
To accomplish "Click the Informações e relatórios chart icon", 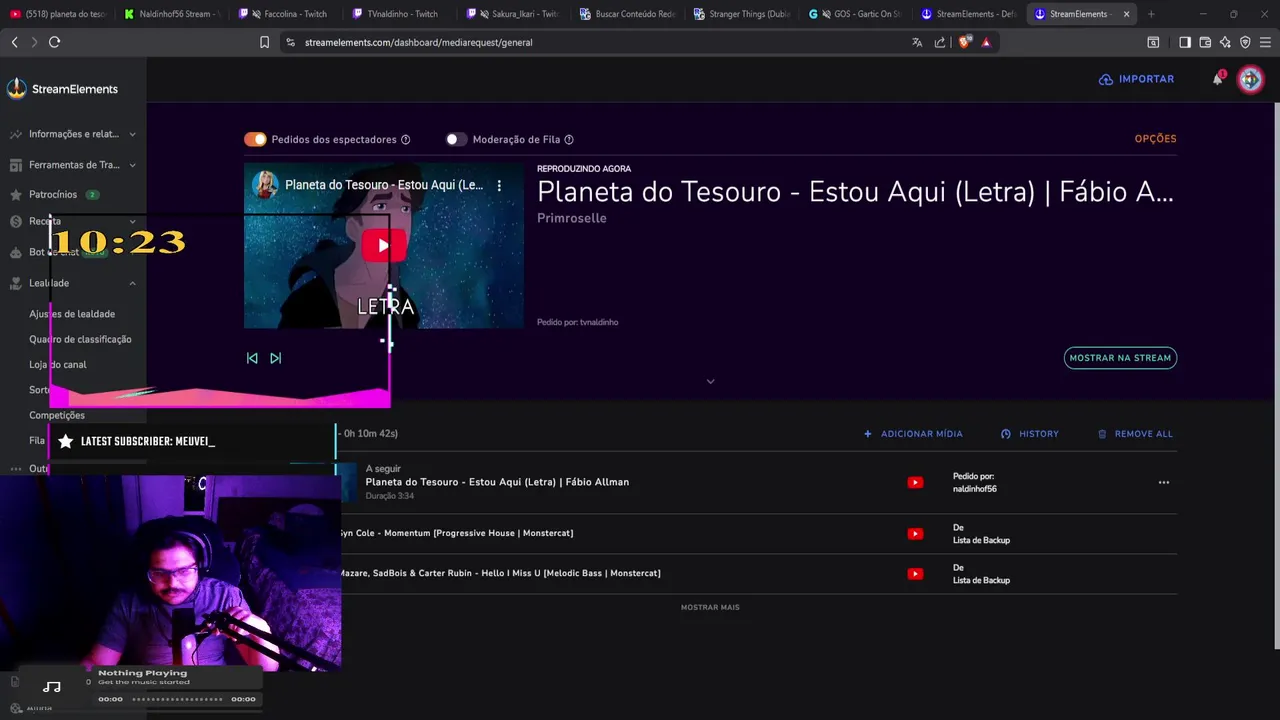I will pos(16,134).
